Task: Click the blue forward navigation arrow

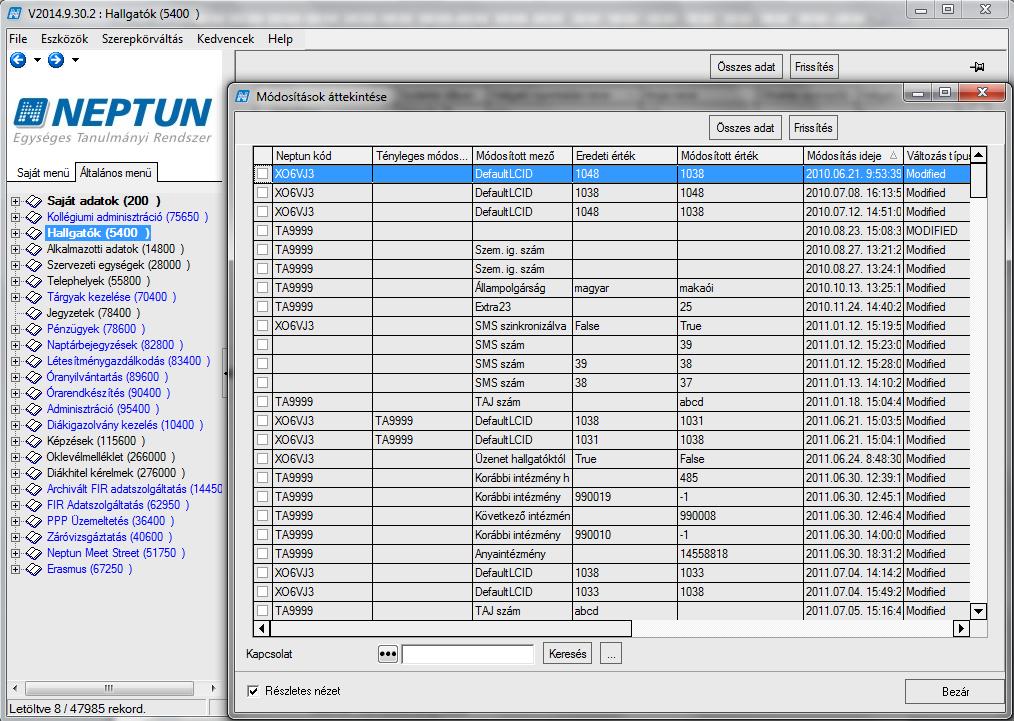Action: pos(56,60)
